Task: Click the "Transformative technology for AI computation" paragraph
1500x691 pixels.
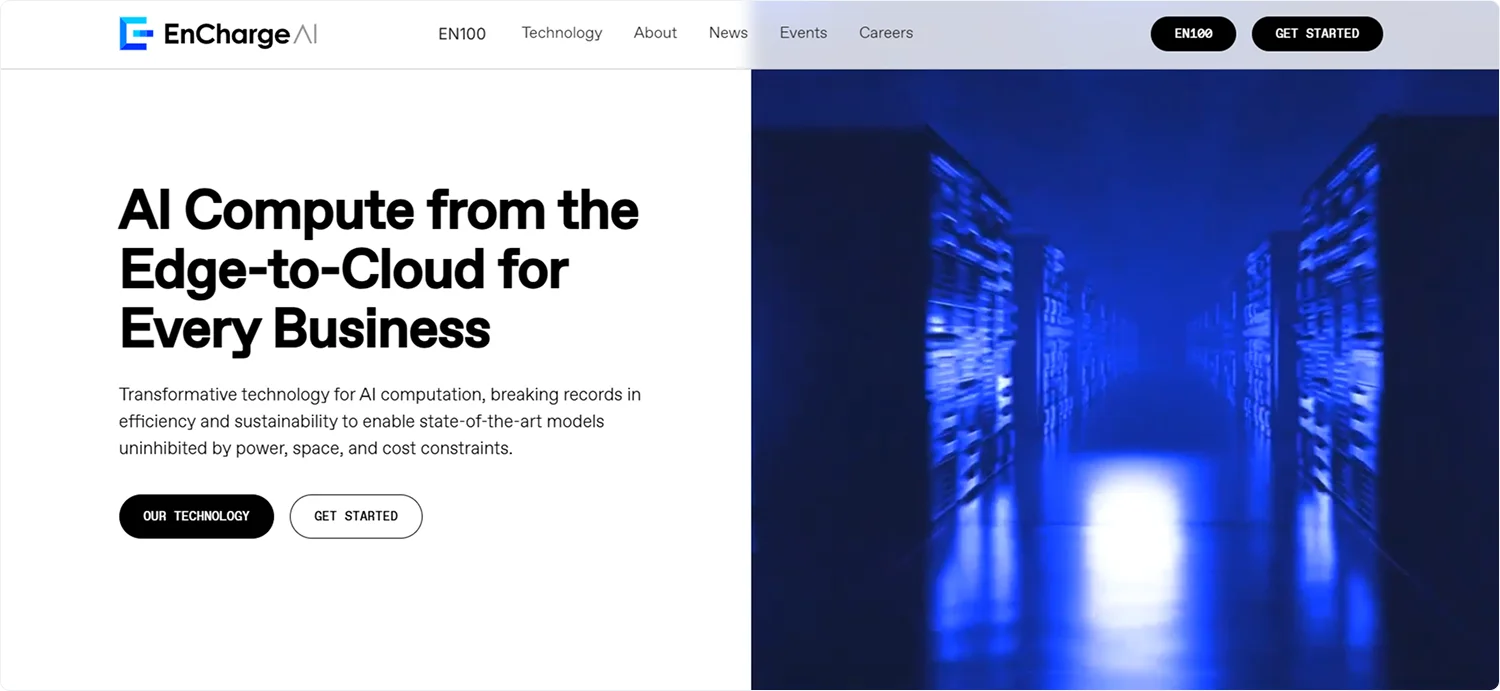Action: tap(380, 421)
